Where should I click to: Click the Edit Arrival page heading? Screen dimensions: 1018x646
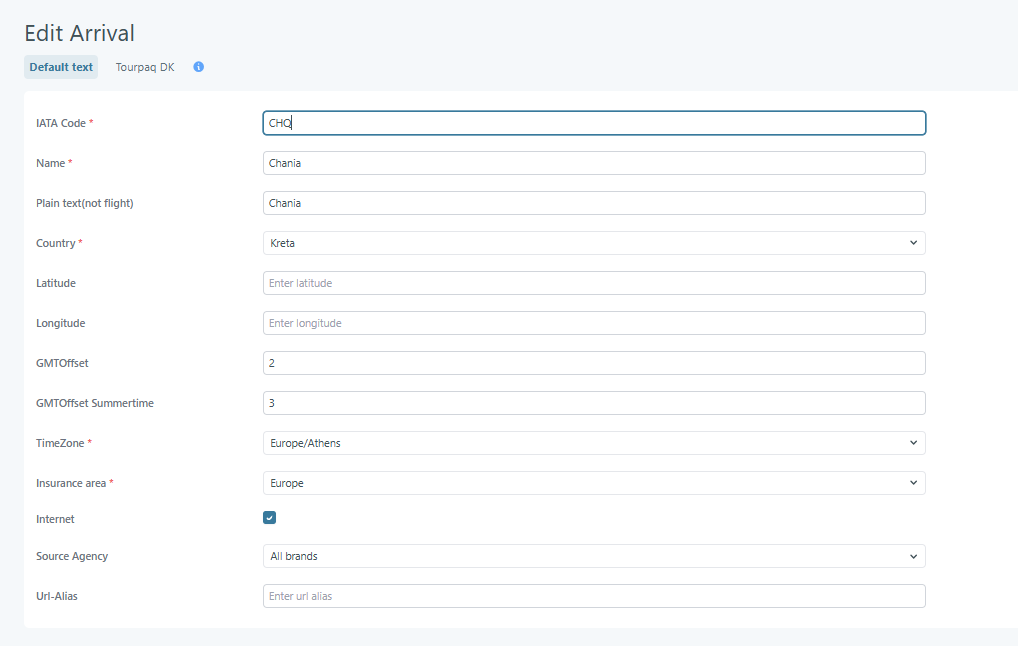tap(79, 33)
